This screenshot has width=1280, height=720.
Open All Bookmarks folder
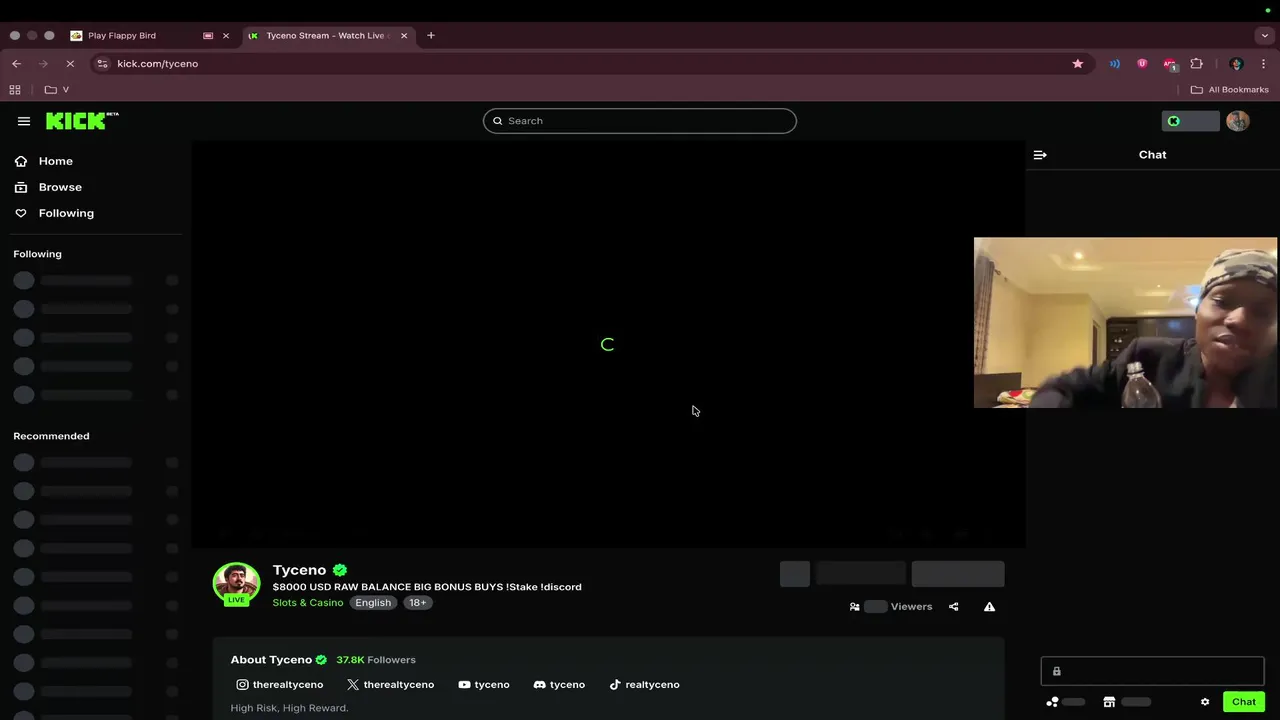pyautogui.click(x=1229, y=90)
